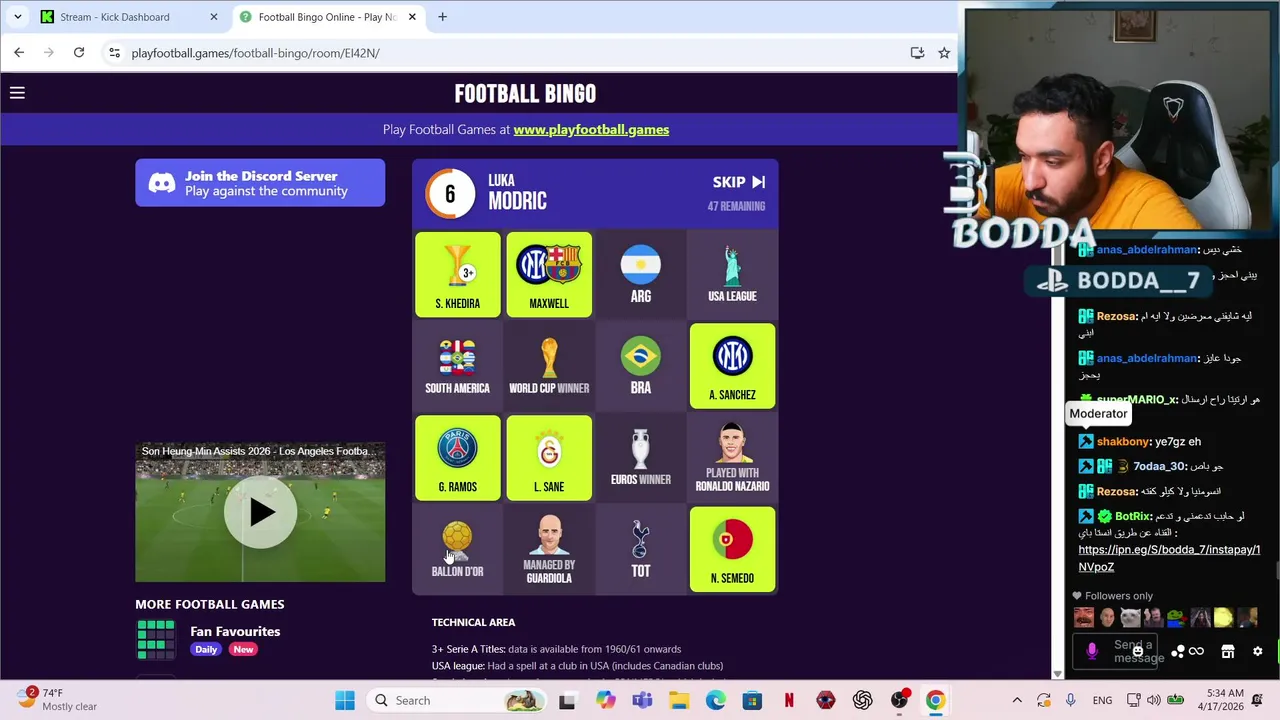Open the chat shop storefront icon
1280x720 pixels.
(1228, 652)
